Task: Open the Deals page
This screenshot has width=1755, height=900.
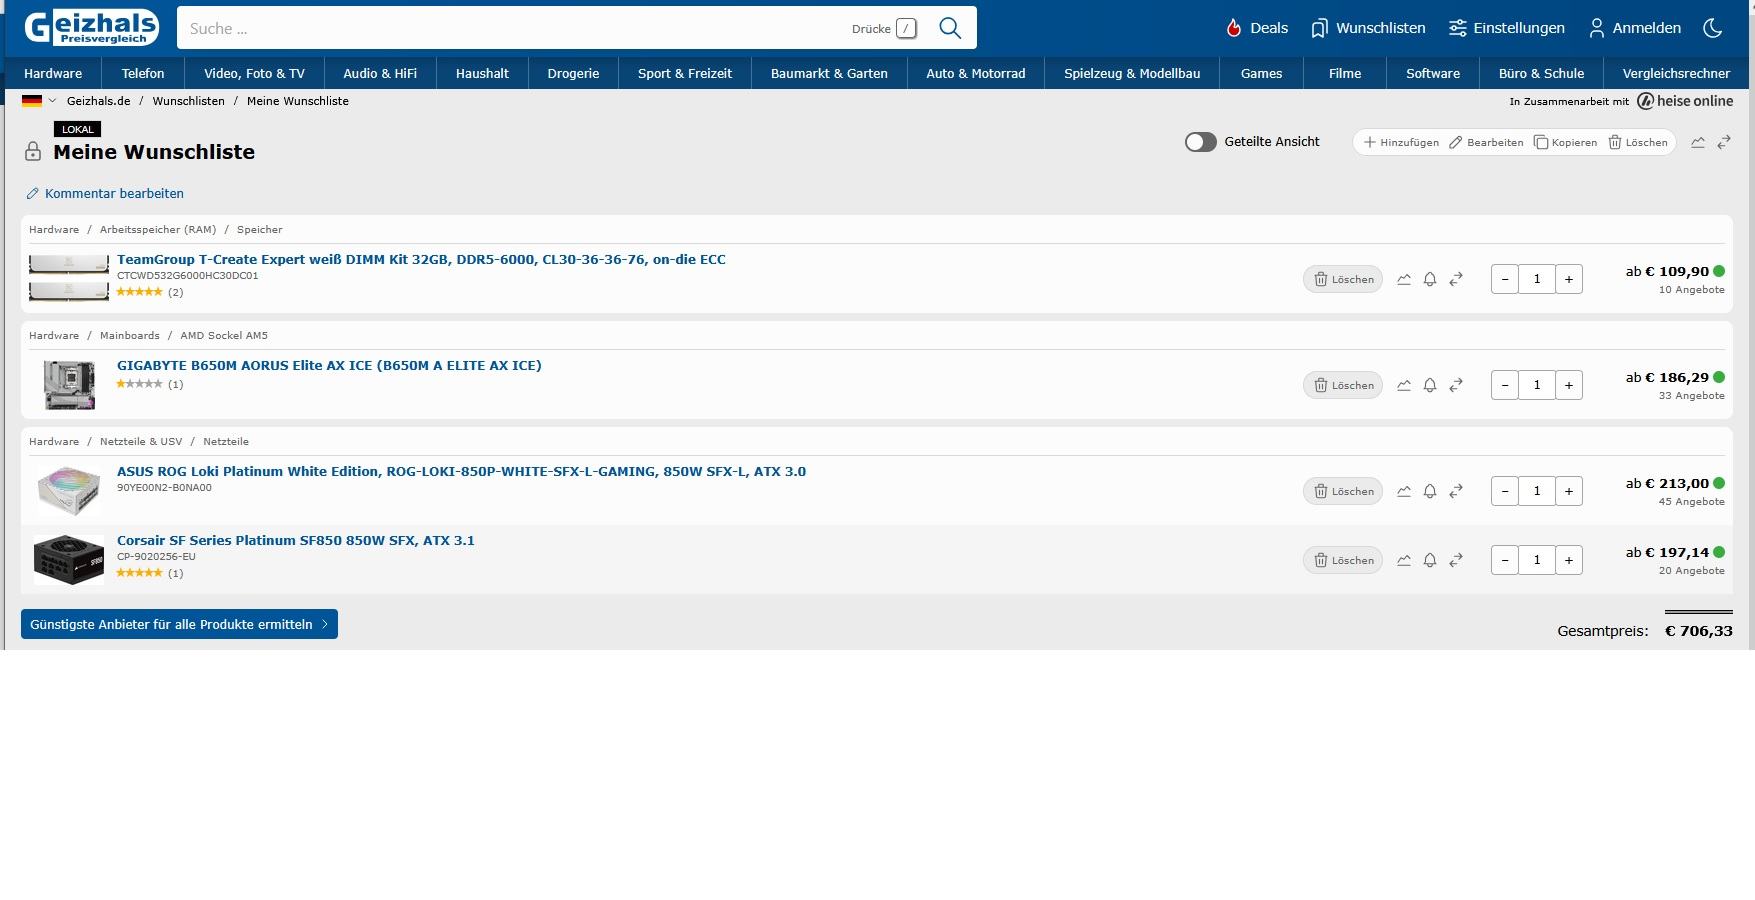Action: coord(1257,28)
